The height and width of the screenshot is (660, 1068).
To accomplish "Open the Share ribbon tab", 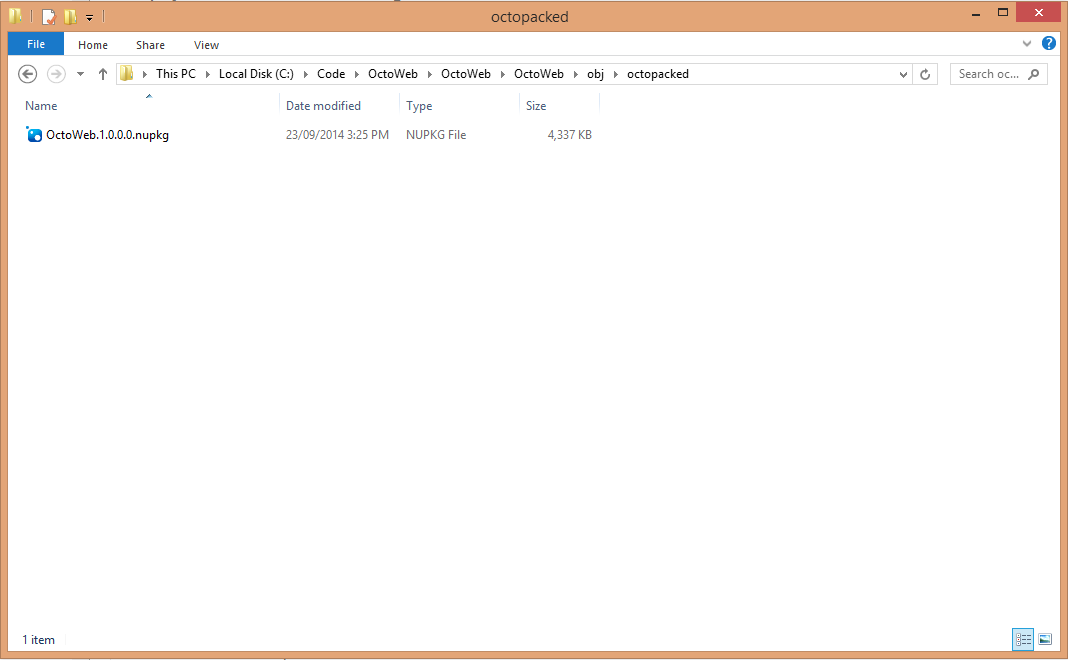I will pos(150,44).
